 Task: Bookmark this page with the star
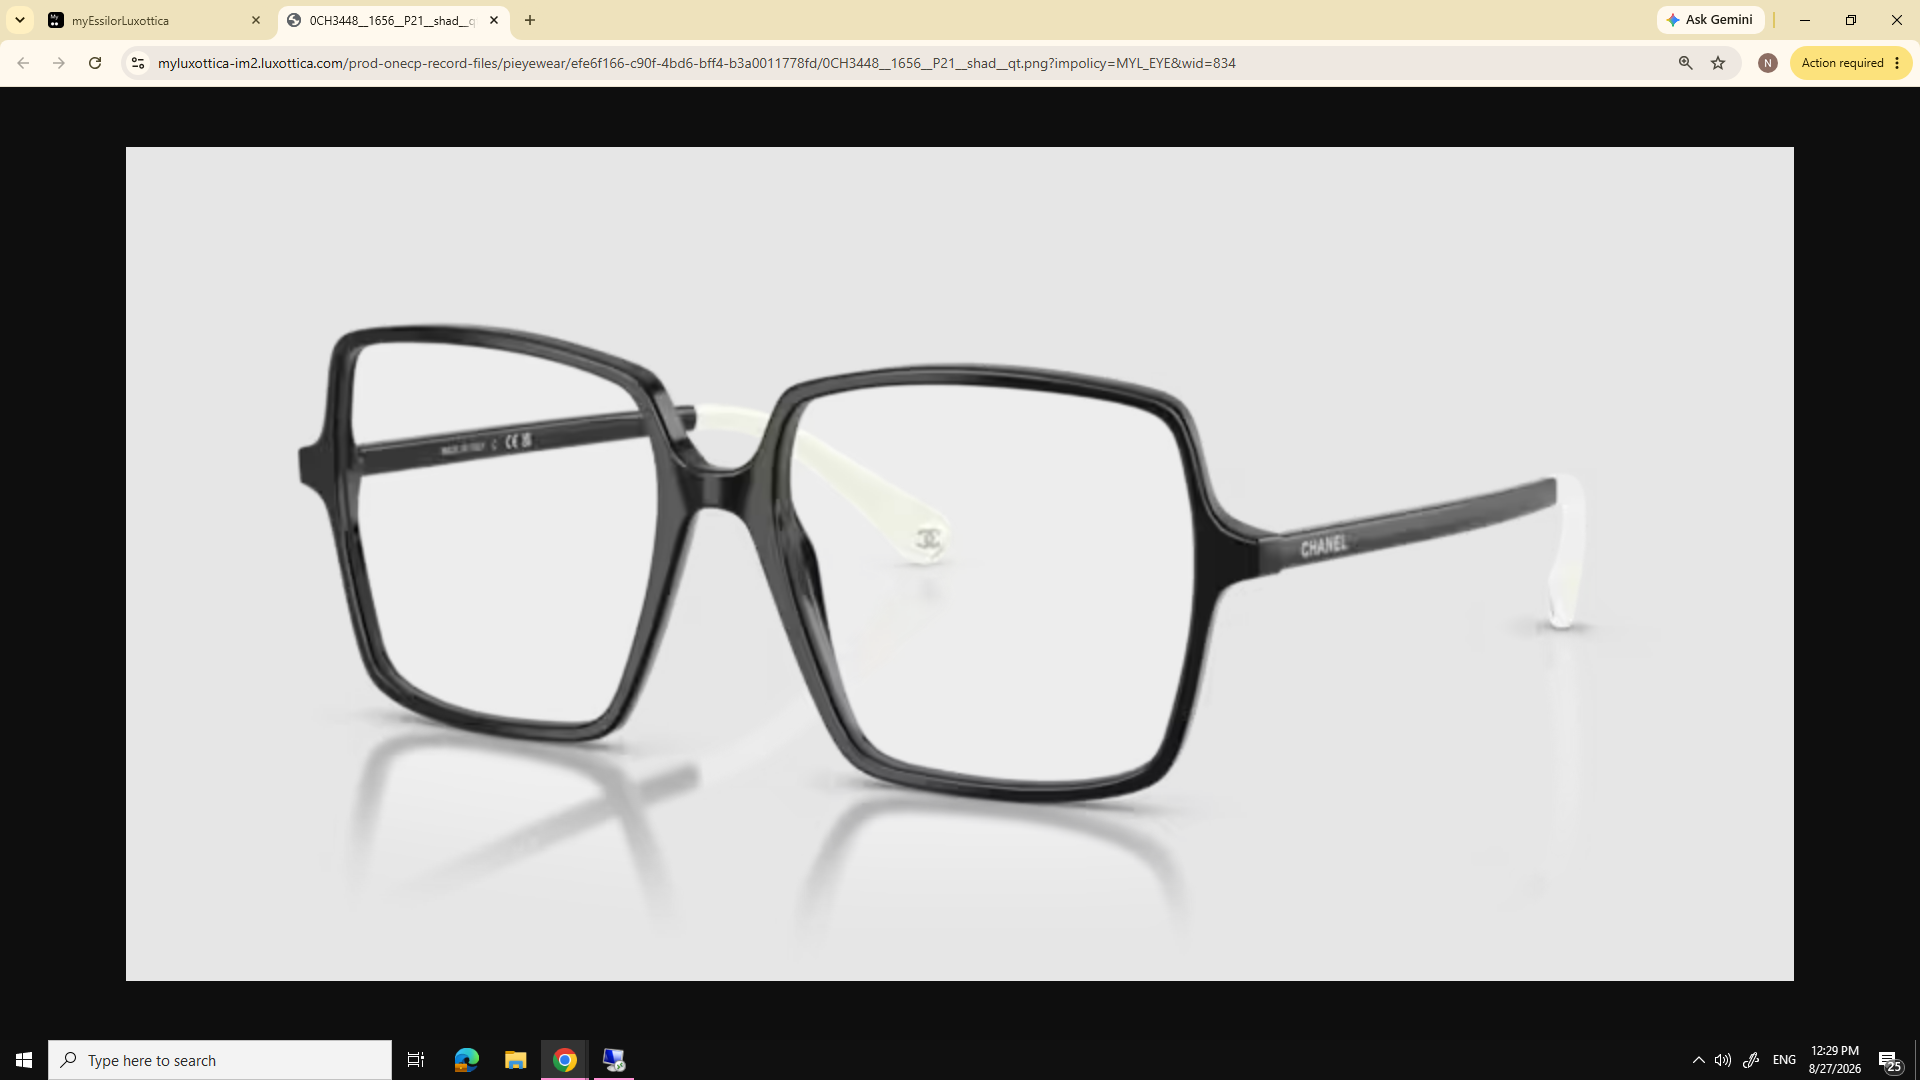1718,63
